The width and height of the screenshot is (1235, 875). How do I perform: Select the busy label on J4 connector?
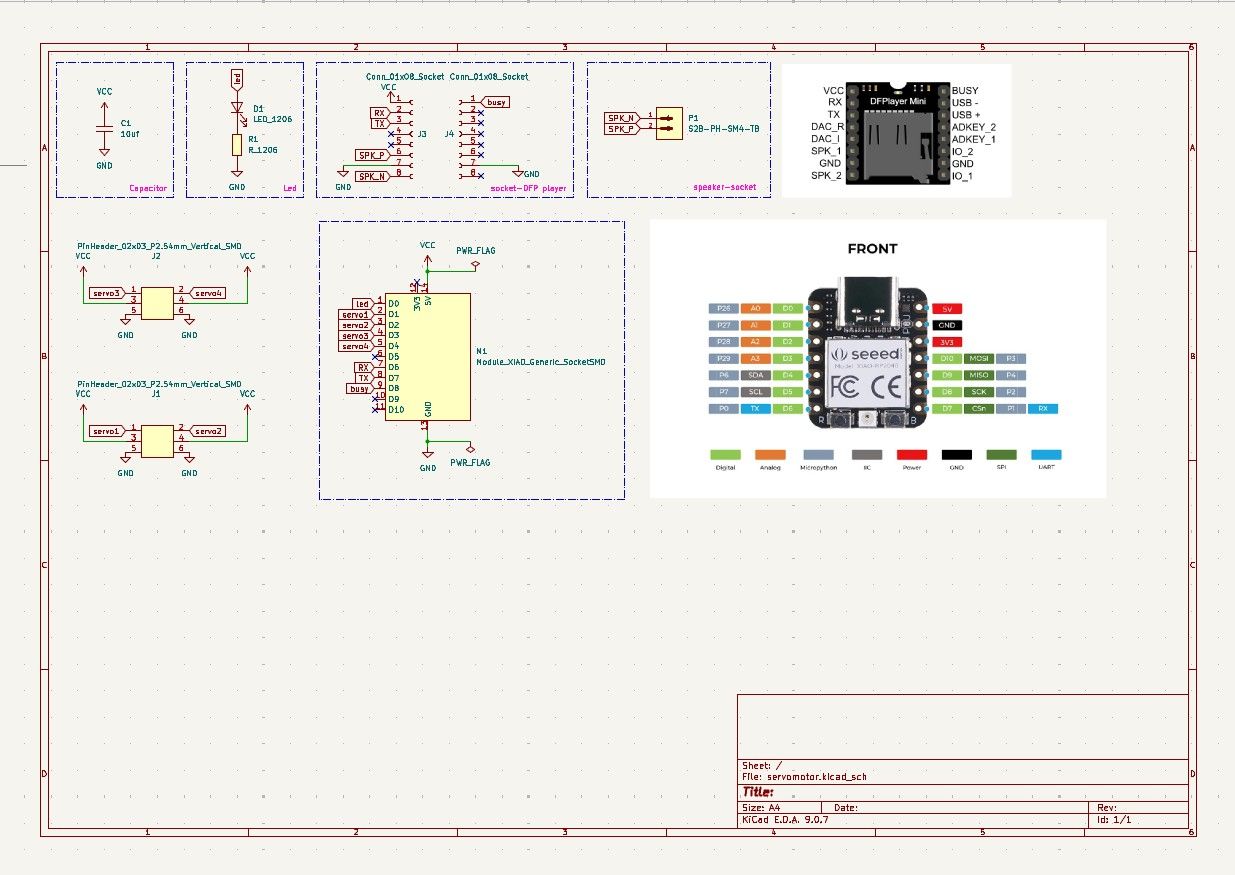pos(496,102)
